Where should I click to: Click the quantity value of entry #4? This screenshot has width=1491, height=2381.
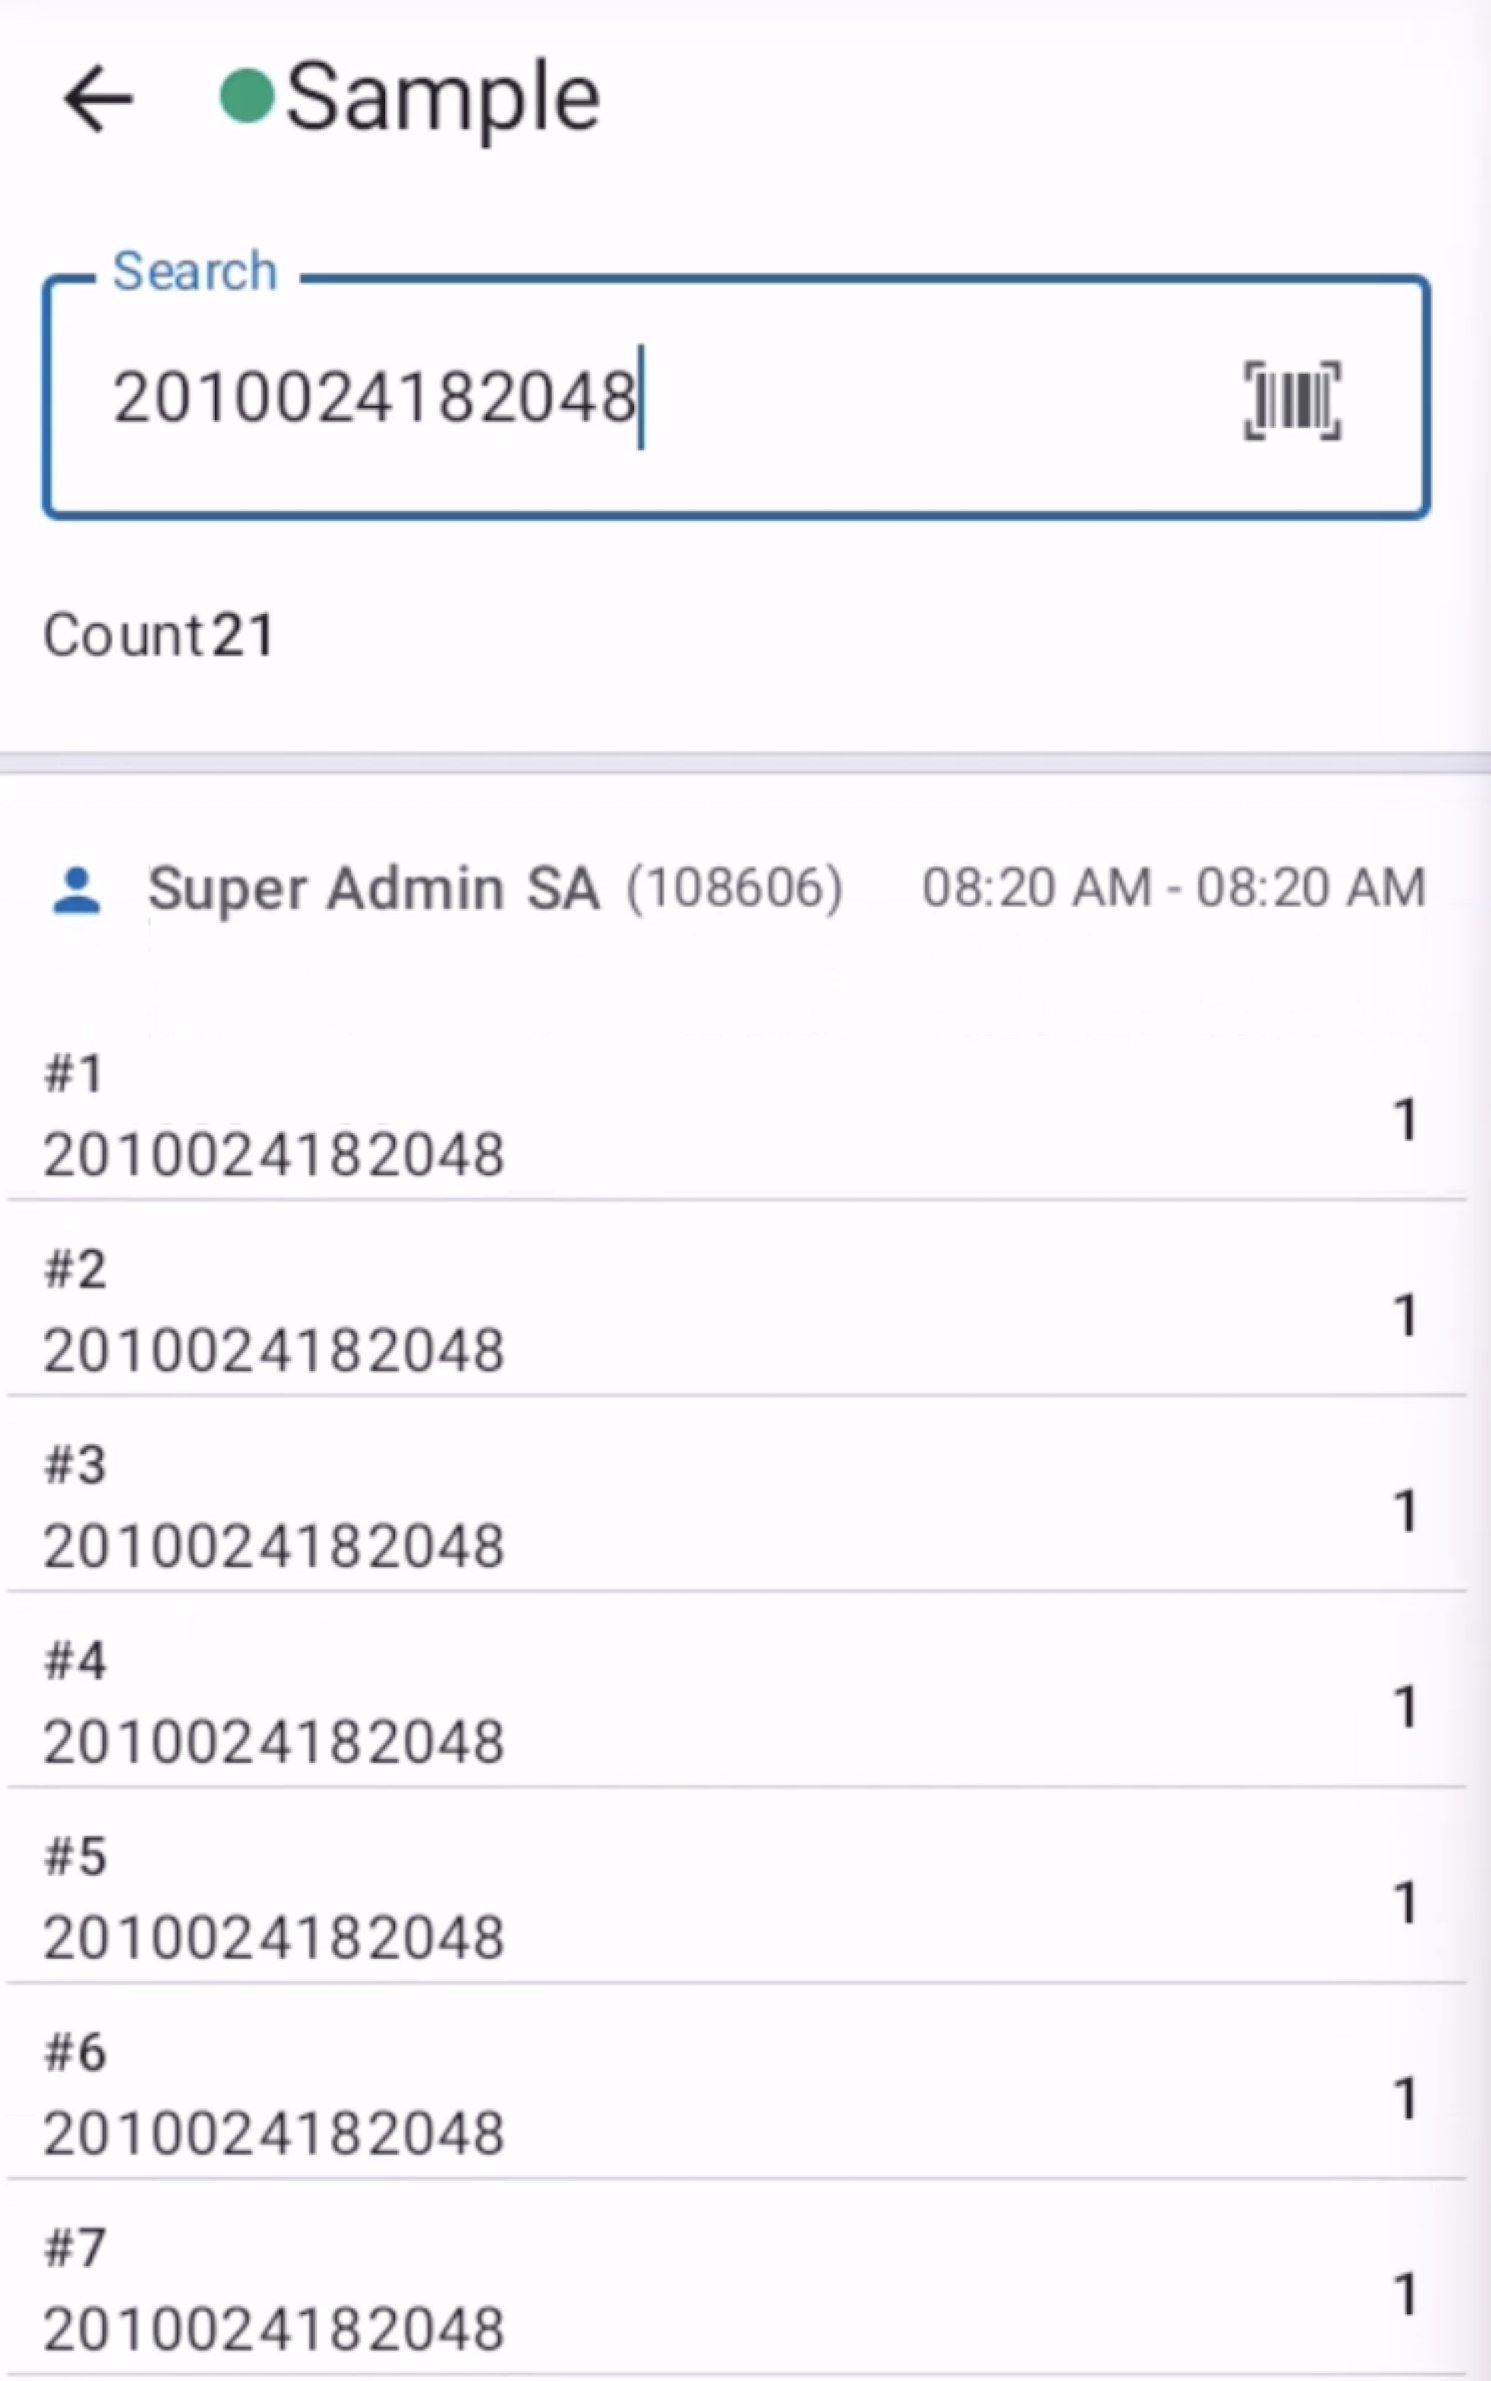tap(1405, 1706)
